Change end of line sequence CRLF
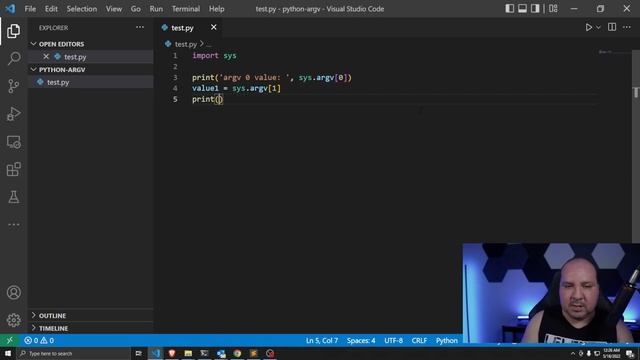 click(419, 340)
